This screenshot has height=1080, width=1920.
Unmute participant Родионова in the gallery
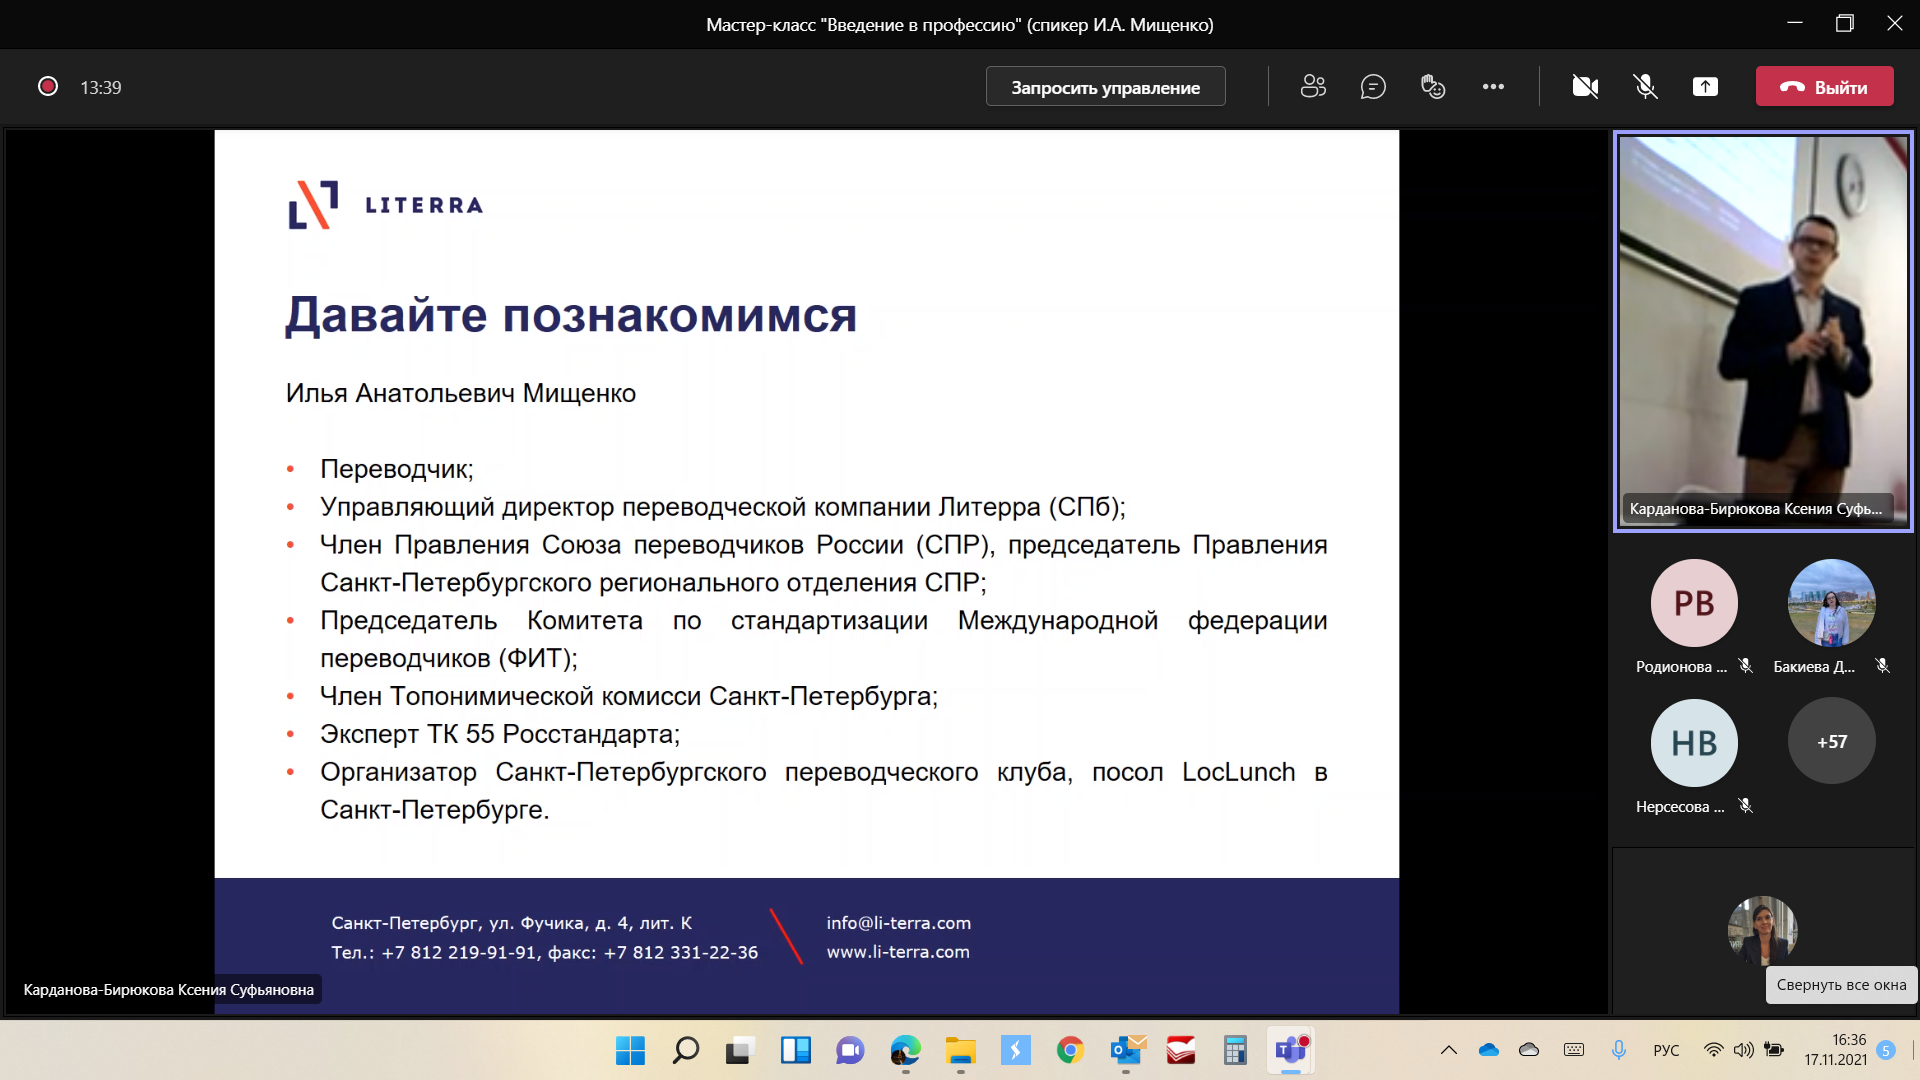(1746, 666)
